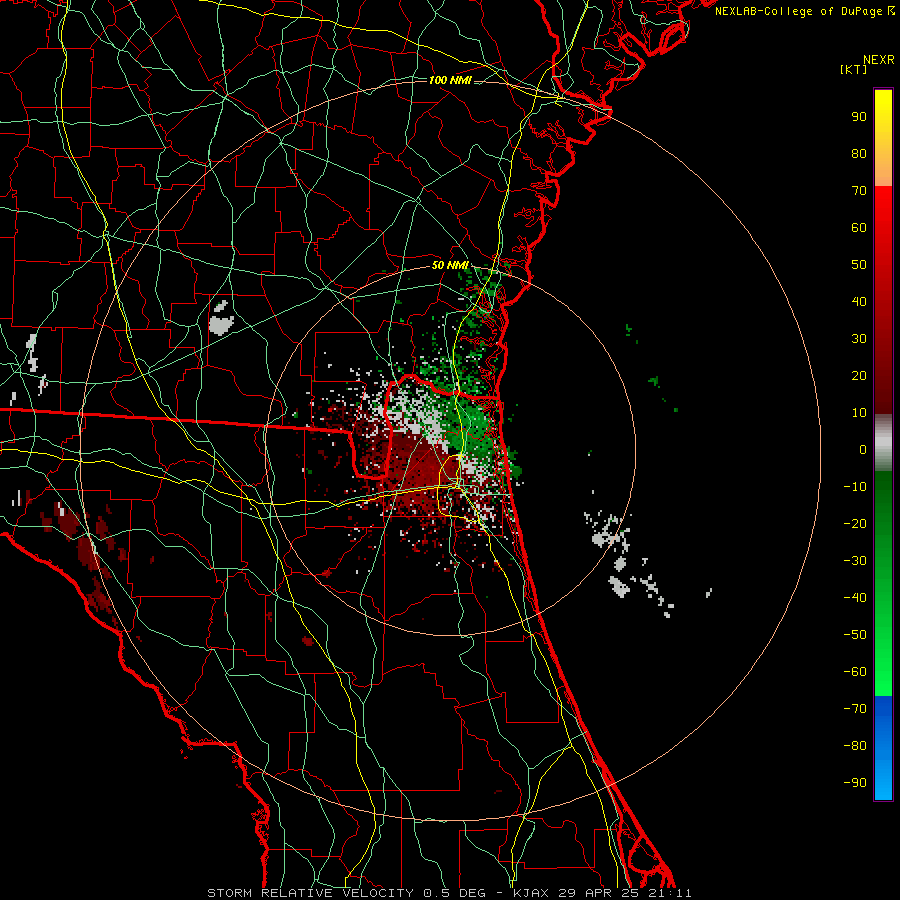Click the NEXR label above color bar
This screenshot has width=900, height=900.
pos(878,60)
